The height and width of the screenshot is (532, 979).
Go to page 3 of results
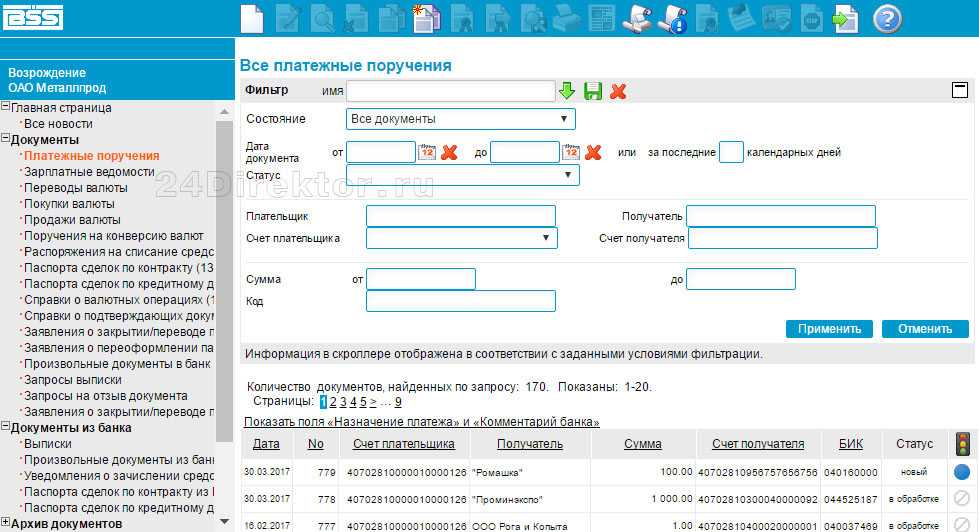point(342,402)
